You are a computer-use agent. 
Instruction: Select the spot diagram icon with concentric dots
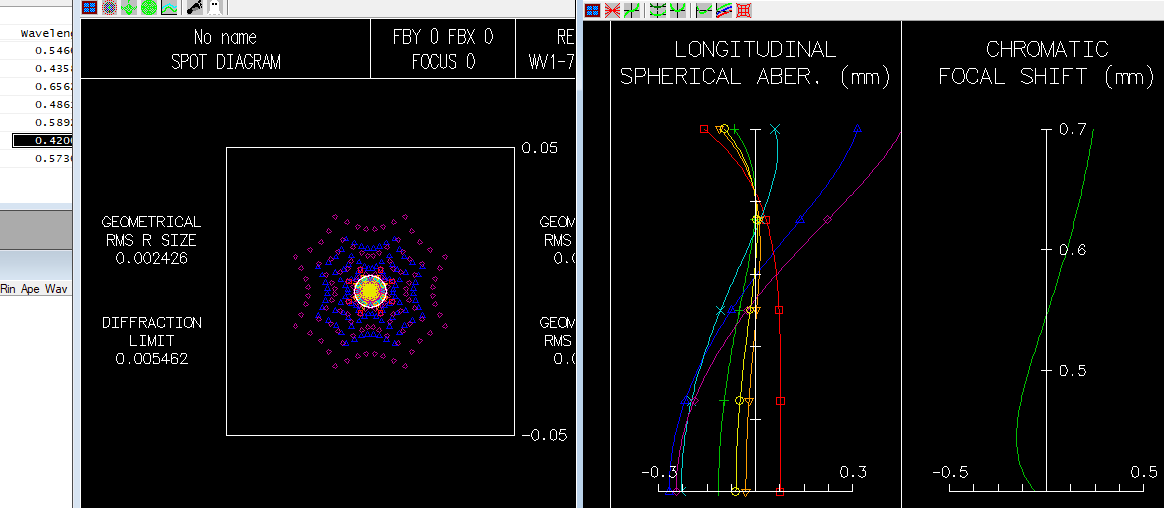pos(109,7)
